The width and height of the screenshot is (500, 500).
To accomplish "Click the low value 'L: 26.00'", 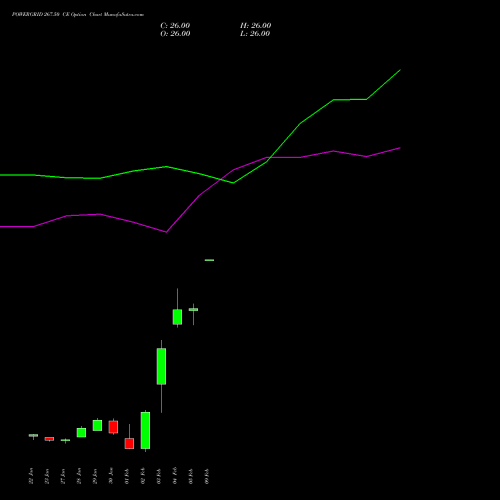I will pos(255,34).
